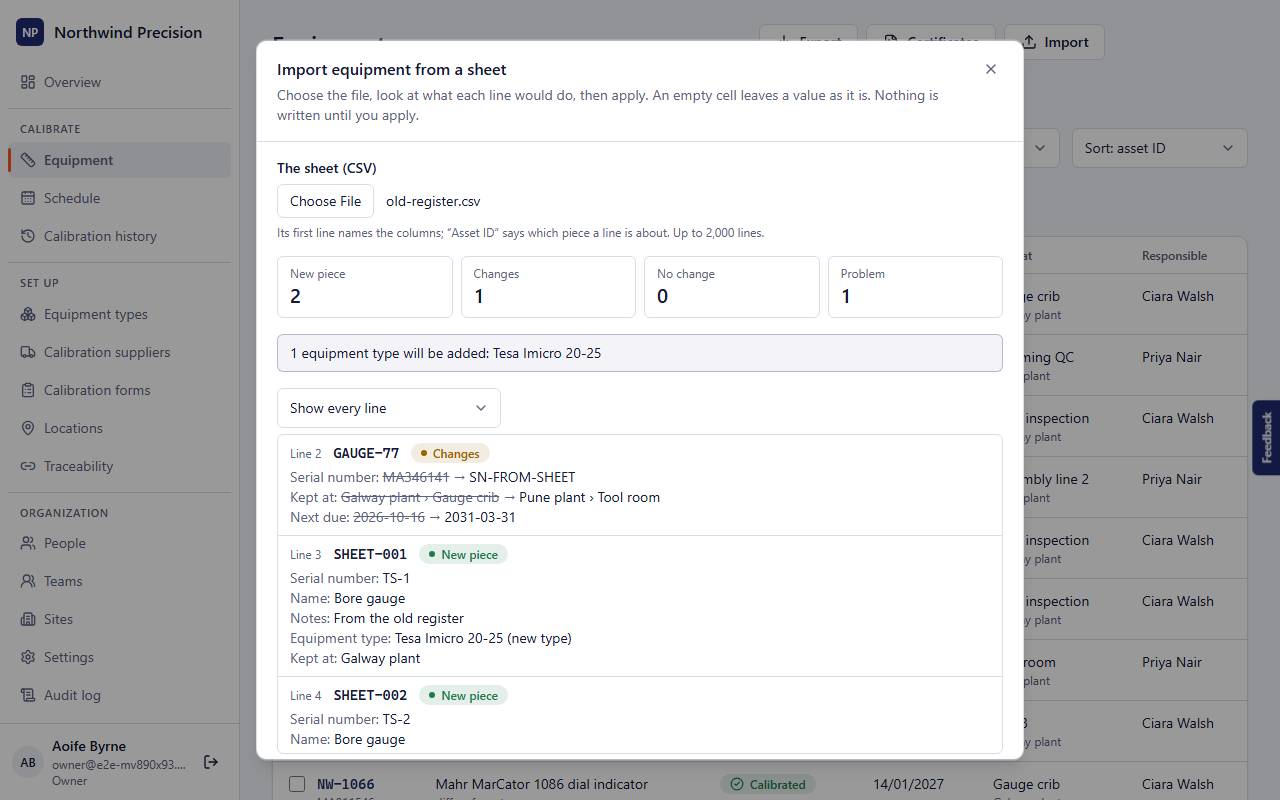Select the Problem summary card
The height and width of the screenshot is (800, 1280).
(915, 287)
